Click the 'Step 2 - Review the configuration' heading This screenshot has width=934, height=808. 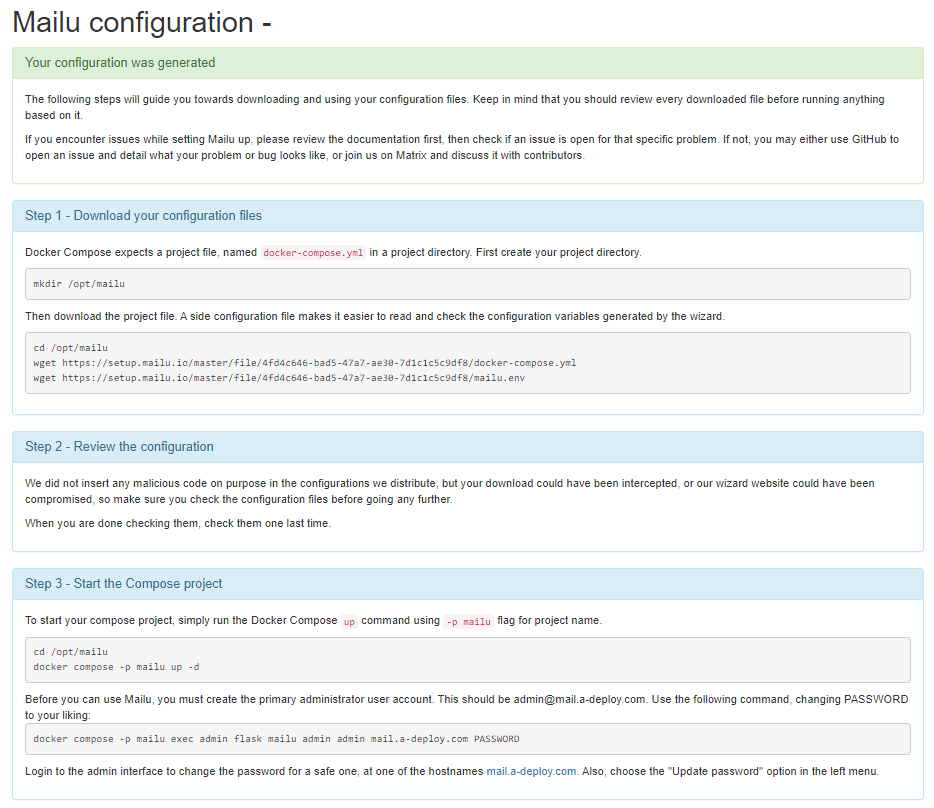(x=119, y=447)
